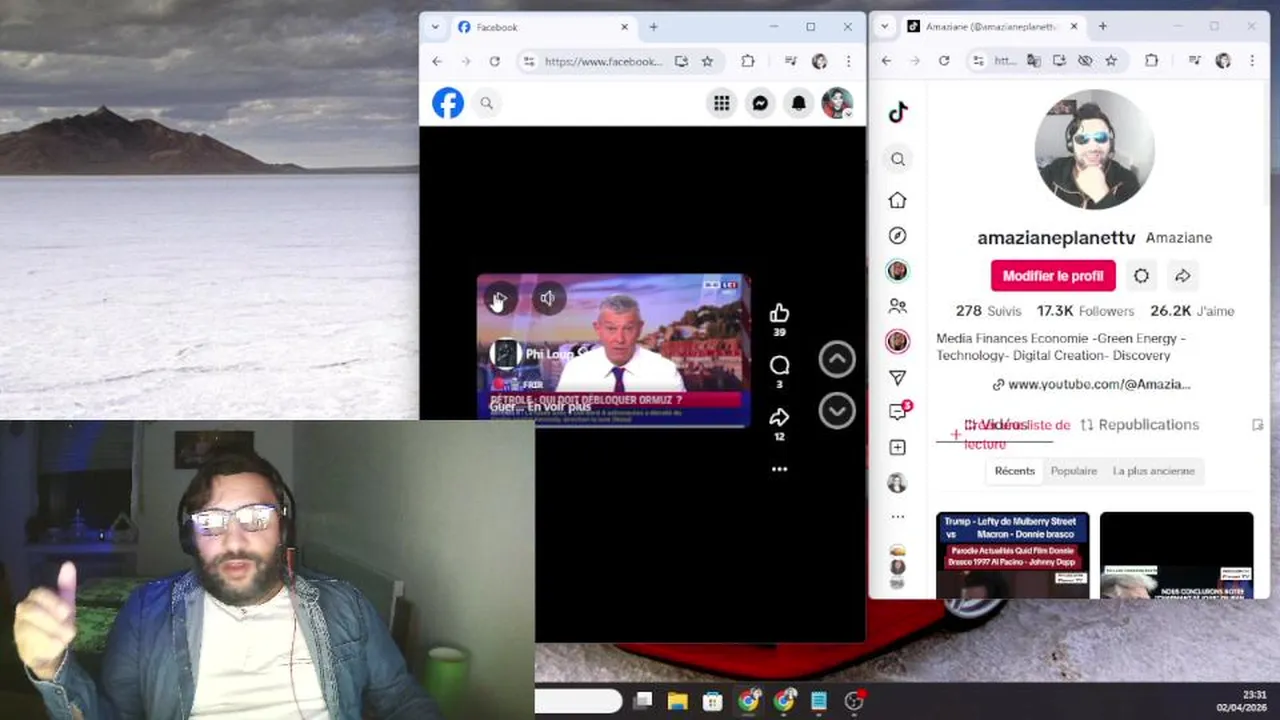Open Facebook notifications bell
1280x720 pixels.
pos(799,103)
